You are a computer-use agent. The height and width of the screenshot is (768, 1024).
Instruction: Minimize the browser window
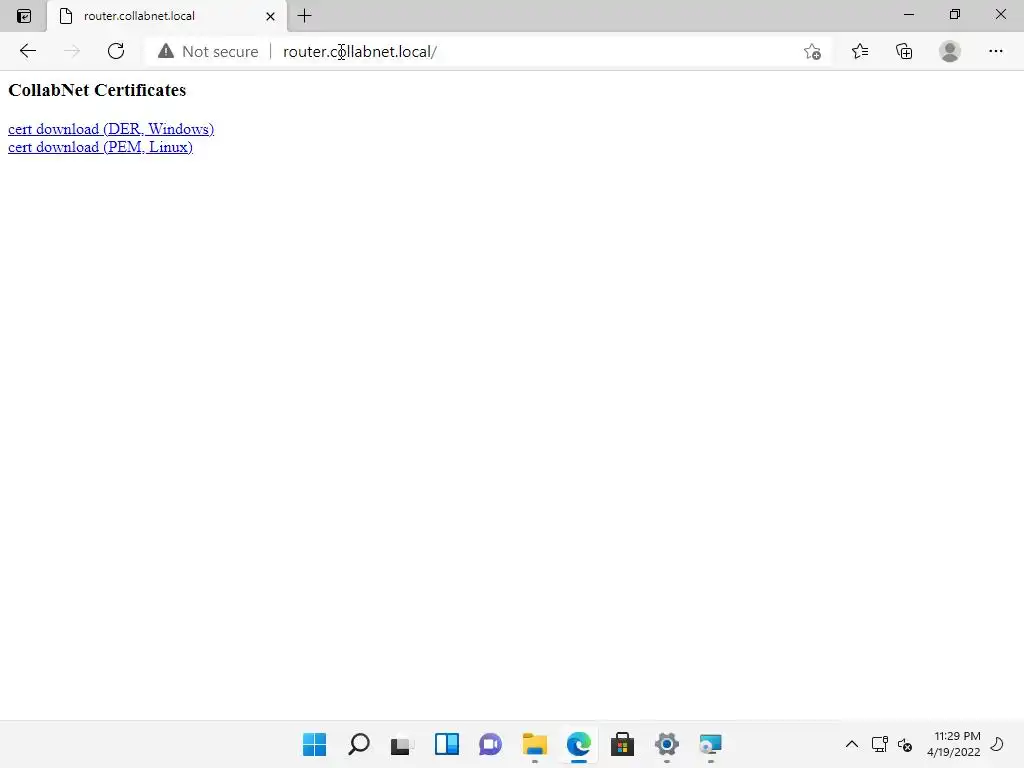click(x=908, y=14)
